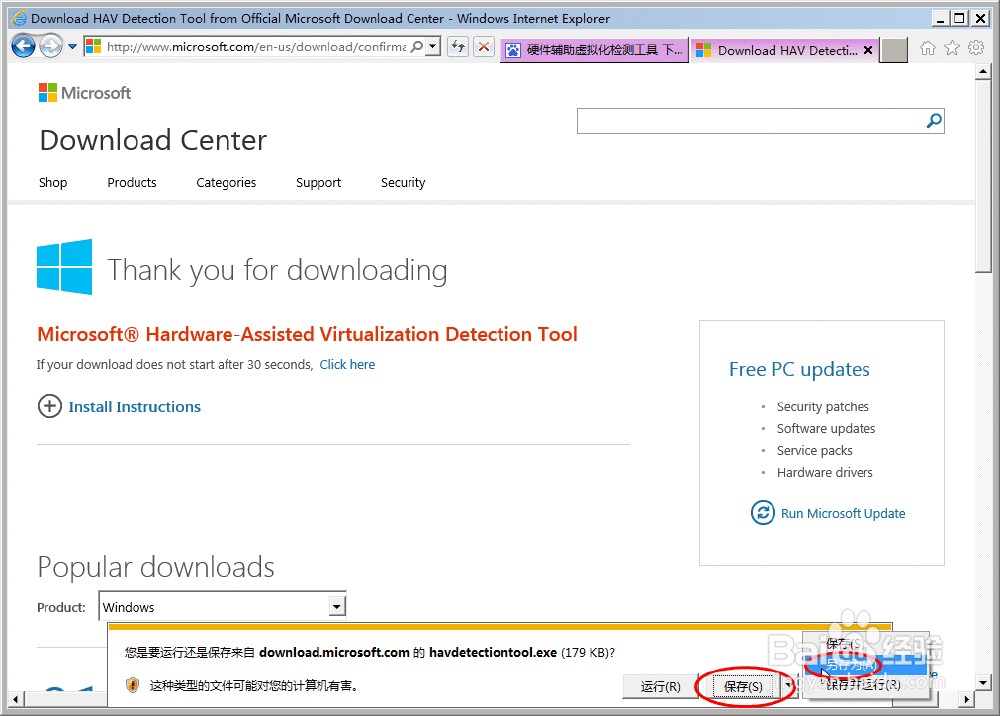Open Tools with the gear icon
The height and width of the screenshot is (716, 1000).
click(976, 48)
